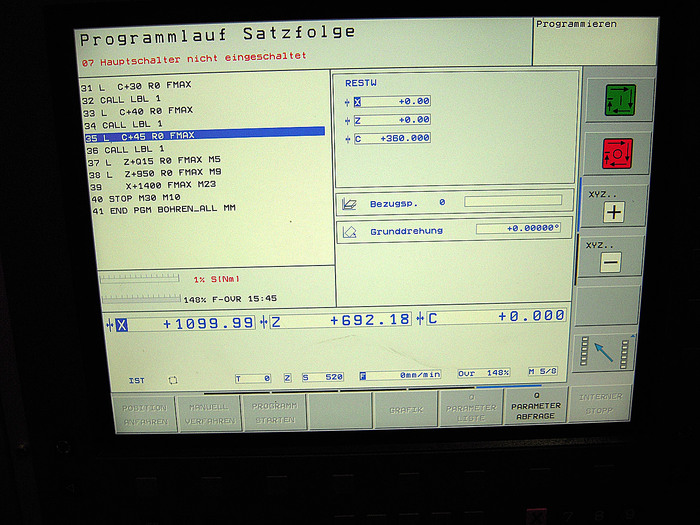Switch to the Programmieren mode tab
The image size is (700, 525).
point(595,42)
